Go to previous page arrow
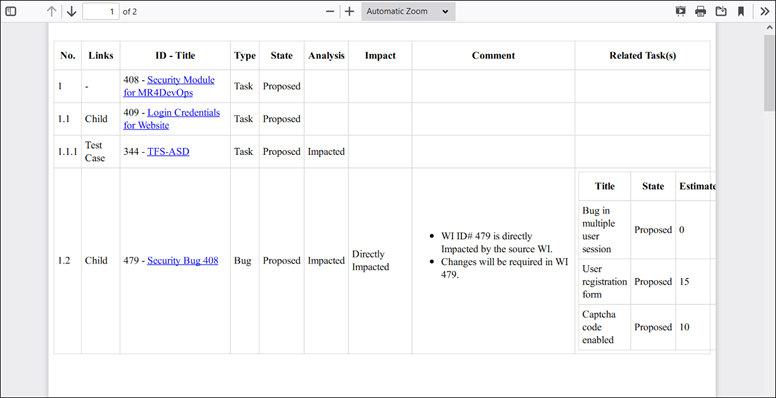 click(51, 11)
